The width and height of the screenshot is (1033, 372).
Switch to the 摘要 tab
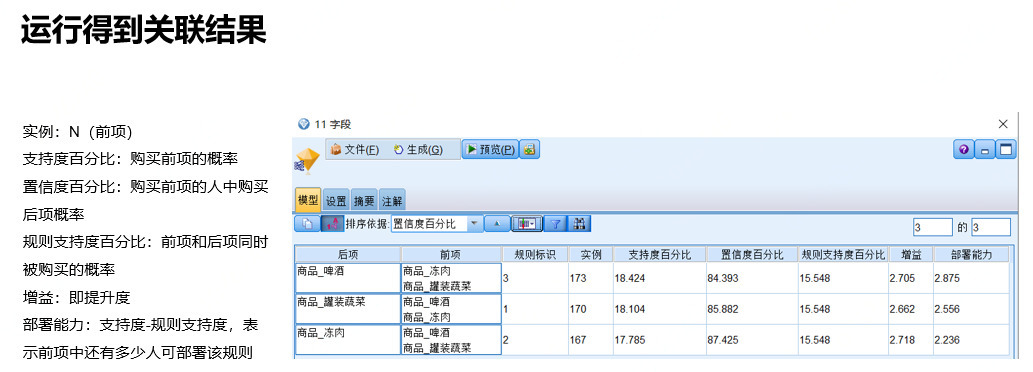(364, 200)
